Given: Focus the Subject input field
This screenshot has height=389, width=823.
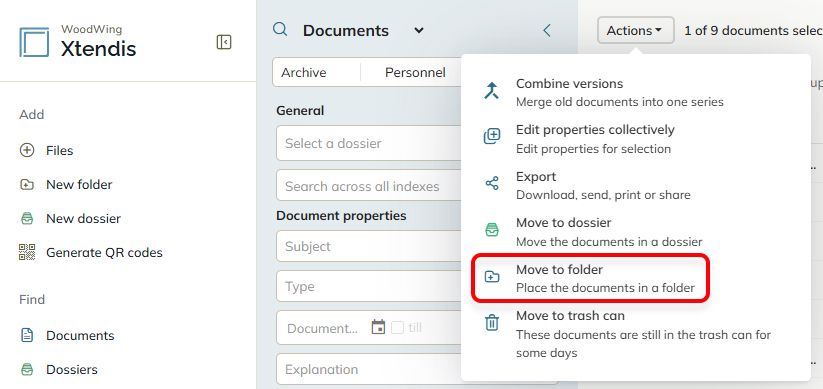Looking at the screenshot, I should (x=368, y=246).
